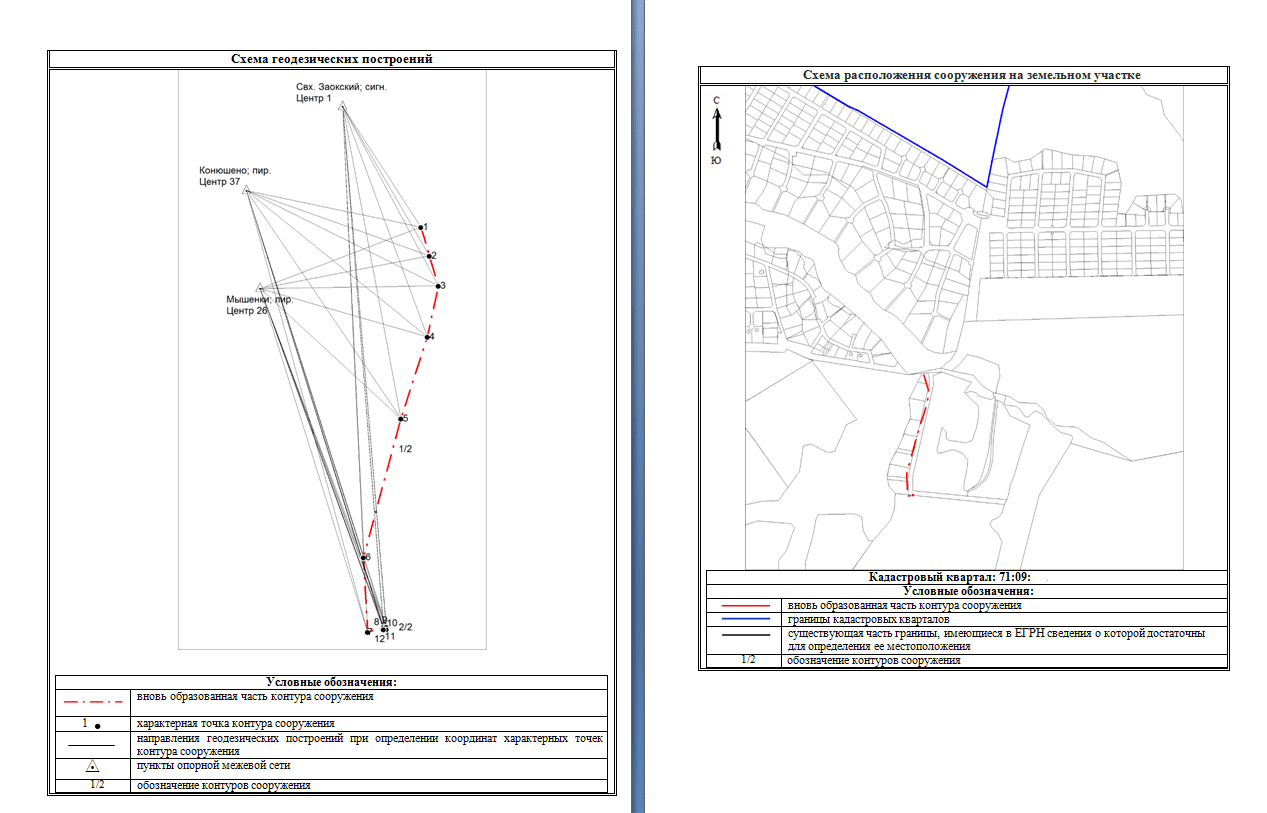The height and width of the screenshot is (813, 1267).
Task: Select characteristic point 3 on the contour
Action: coord(437,286)
